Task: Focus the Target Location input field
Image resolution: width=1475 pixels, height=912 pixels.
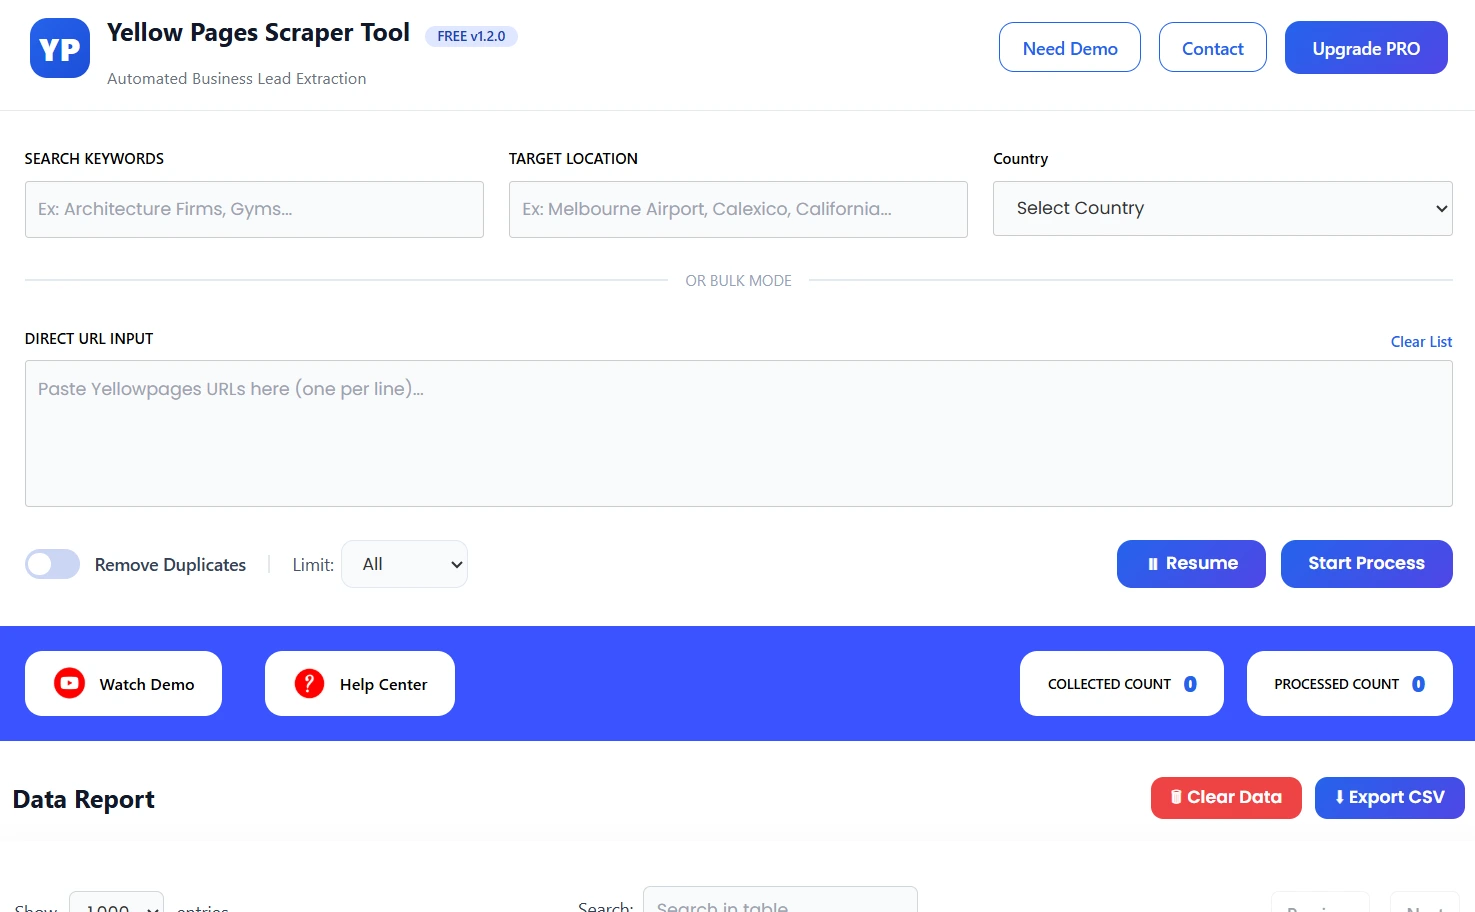Action: (x=738, y=209)
